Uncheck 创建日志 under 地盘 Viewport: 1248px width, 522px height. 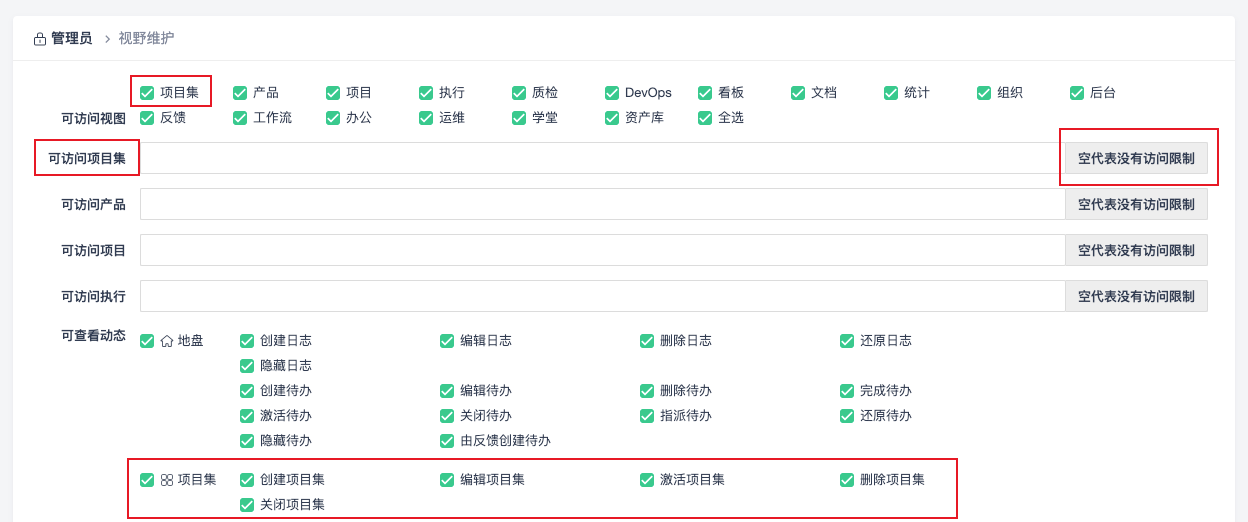[247, 341]
